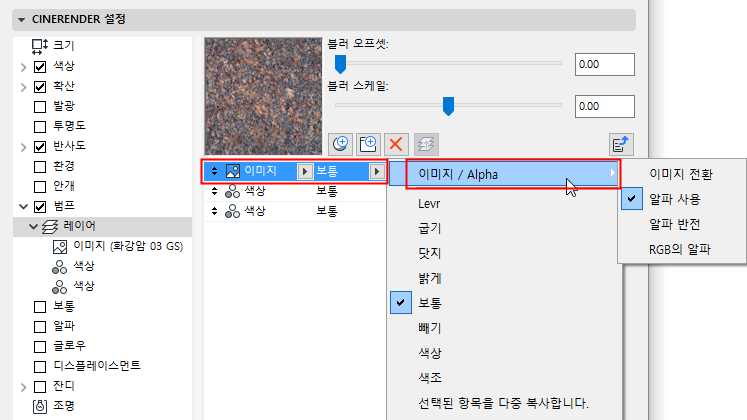The height and width of the screenshot is (420, 747).
Task: Click the 블러 스케일 slider handle
Action: pyautogui.click(x=448, y=106)
